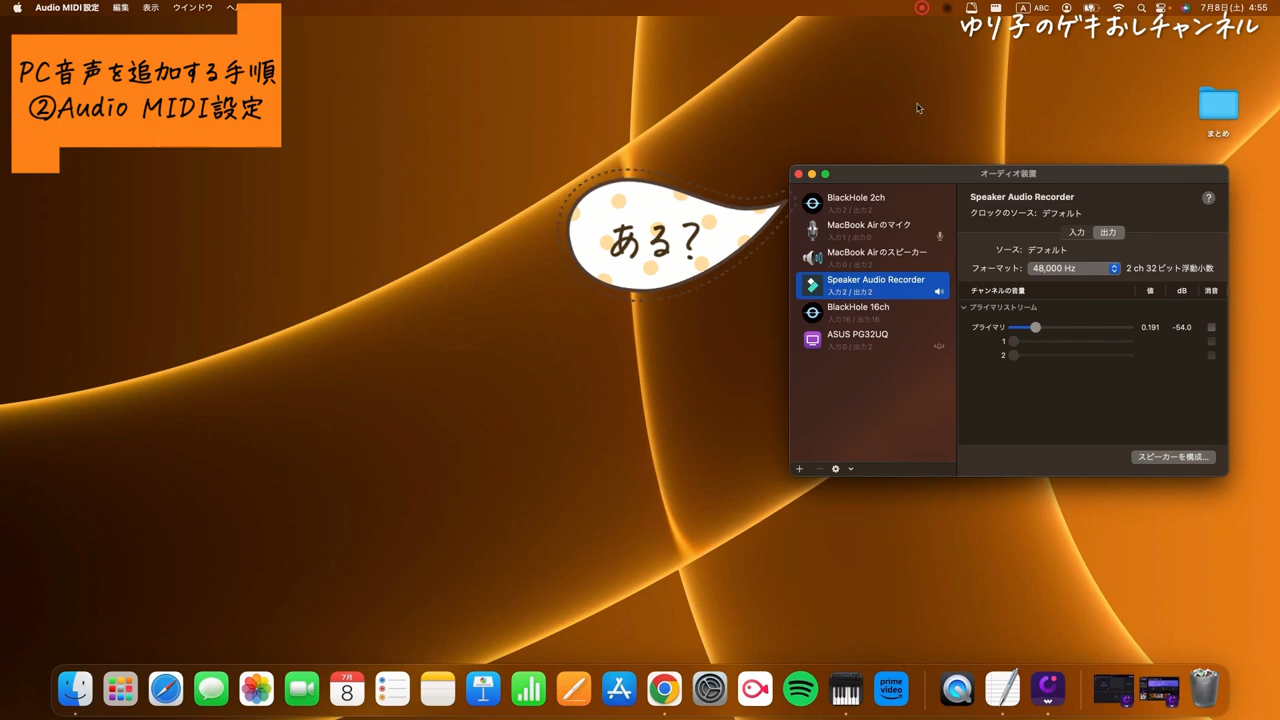Open Reminders from the Dock
The height and width of the screenshot is (720, 1280).
tap(392, 689)
